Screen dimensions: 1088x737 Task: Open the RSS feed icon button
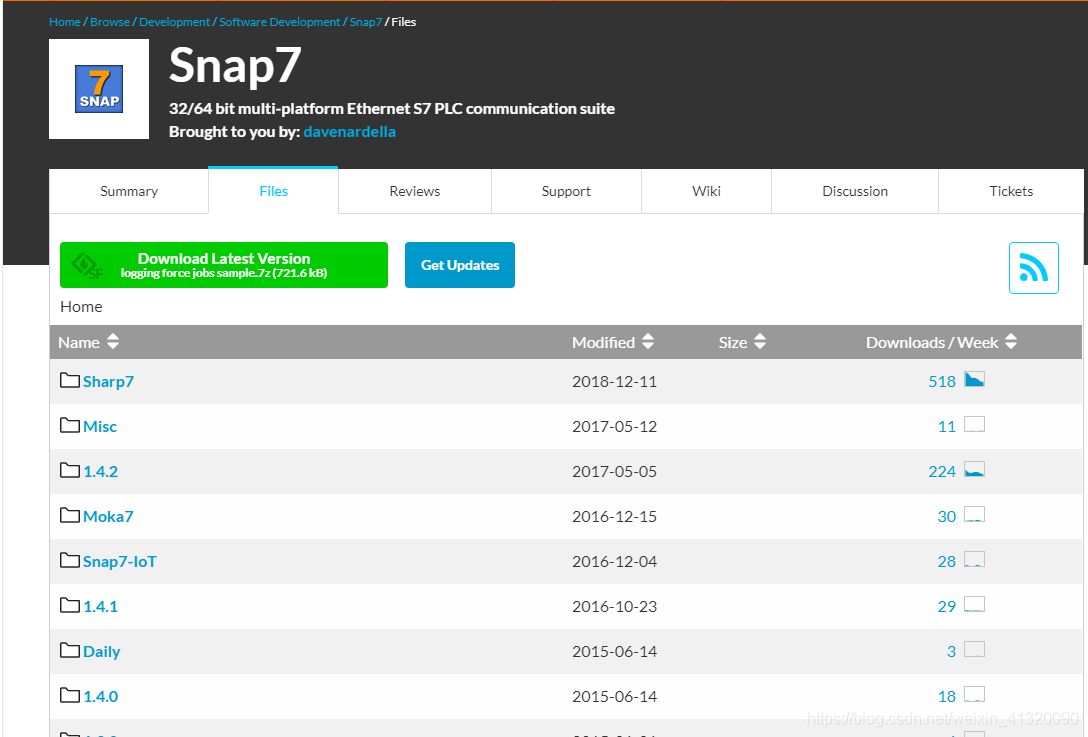(1033, 268)
